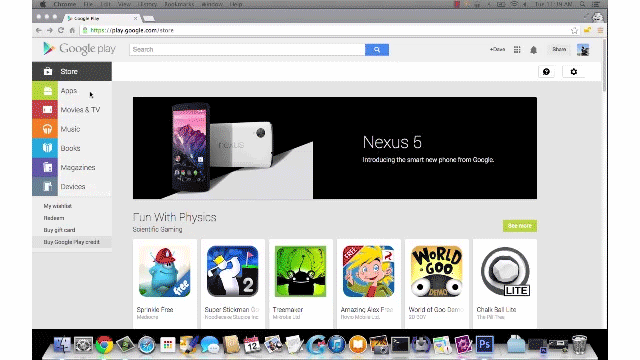Open the My wishlist link
This screenshot has height=360, width=640.
[58, 206]
